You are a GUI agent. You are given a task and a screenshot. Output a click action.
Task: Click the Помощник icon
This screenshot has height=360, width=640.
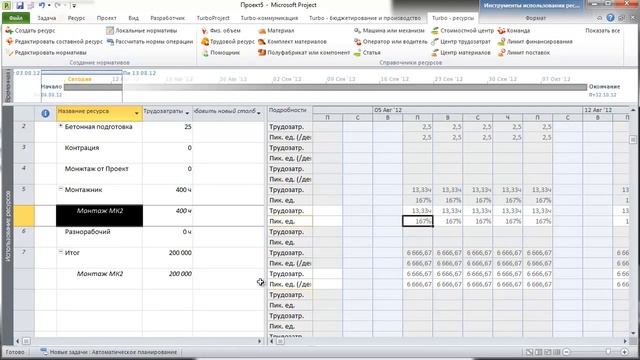pos(205,53)
